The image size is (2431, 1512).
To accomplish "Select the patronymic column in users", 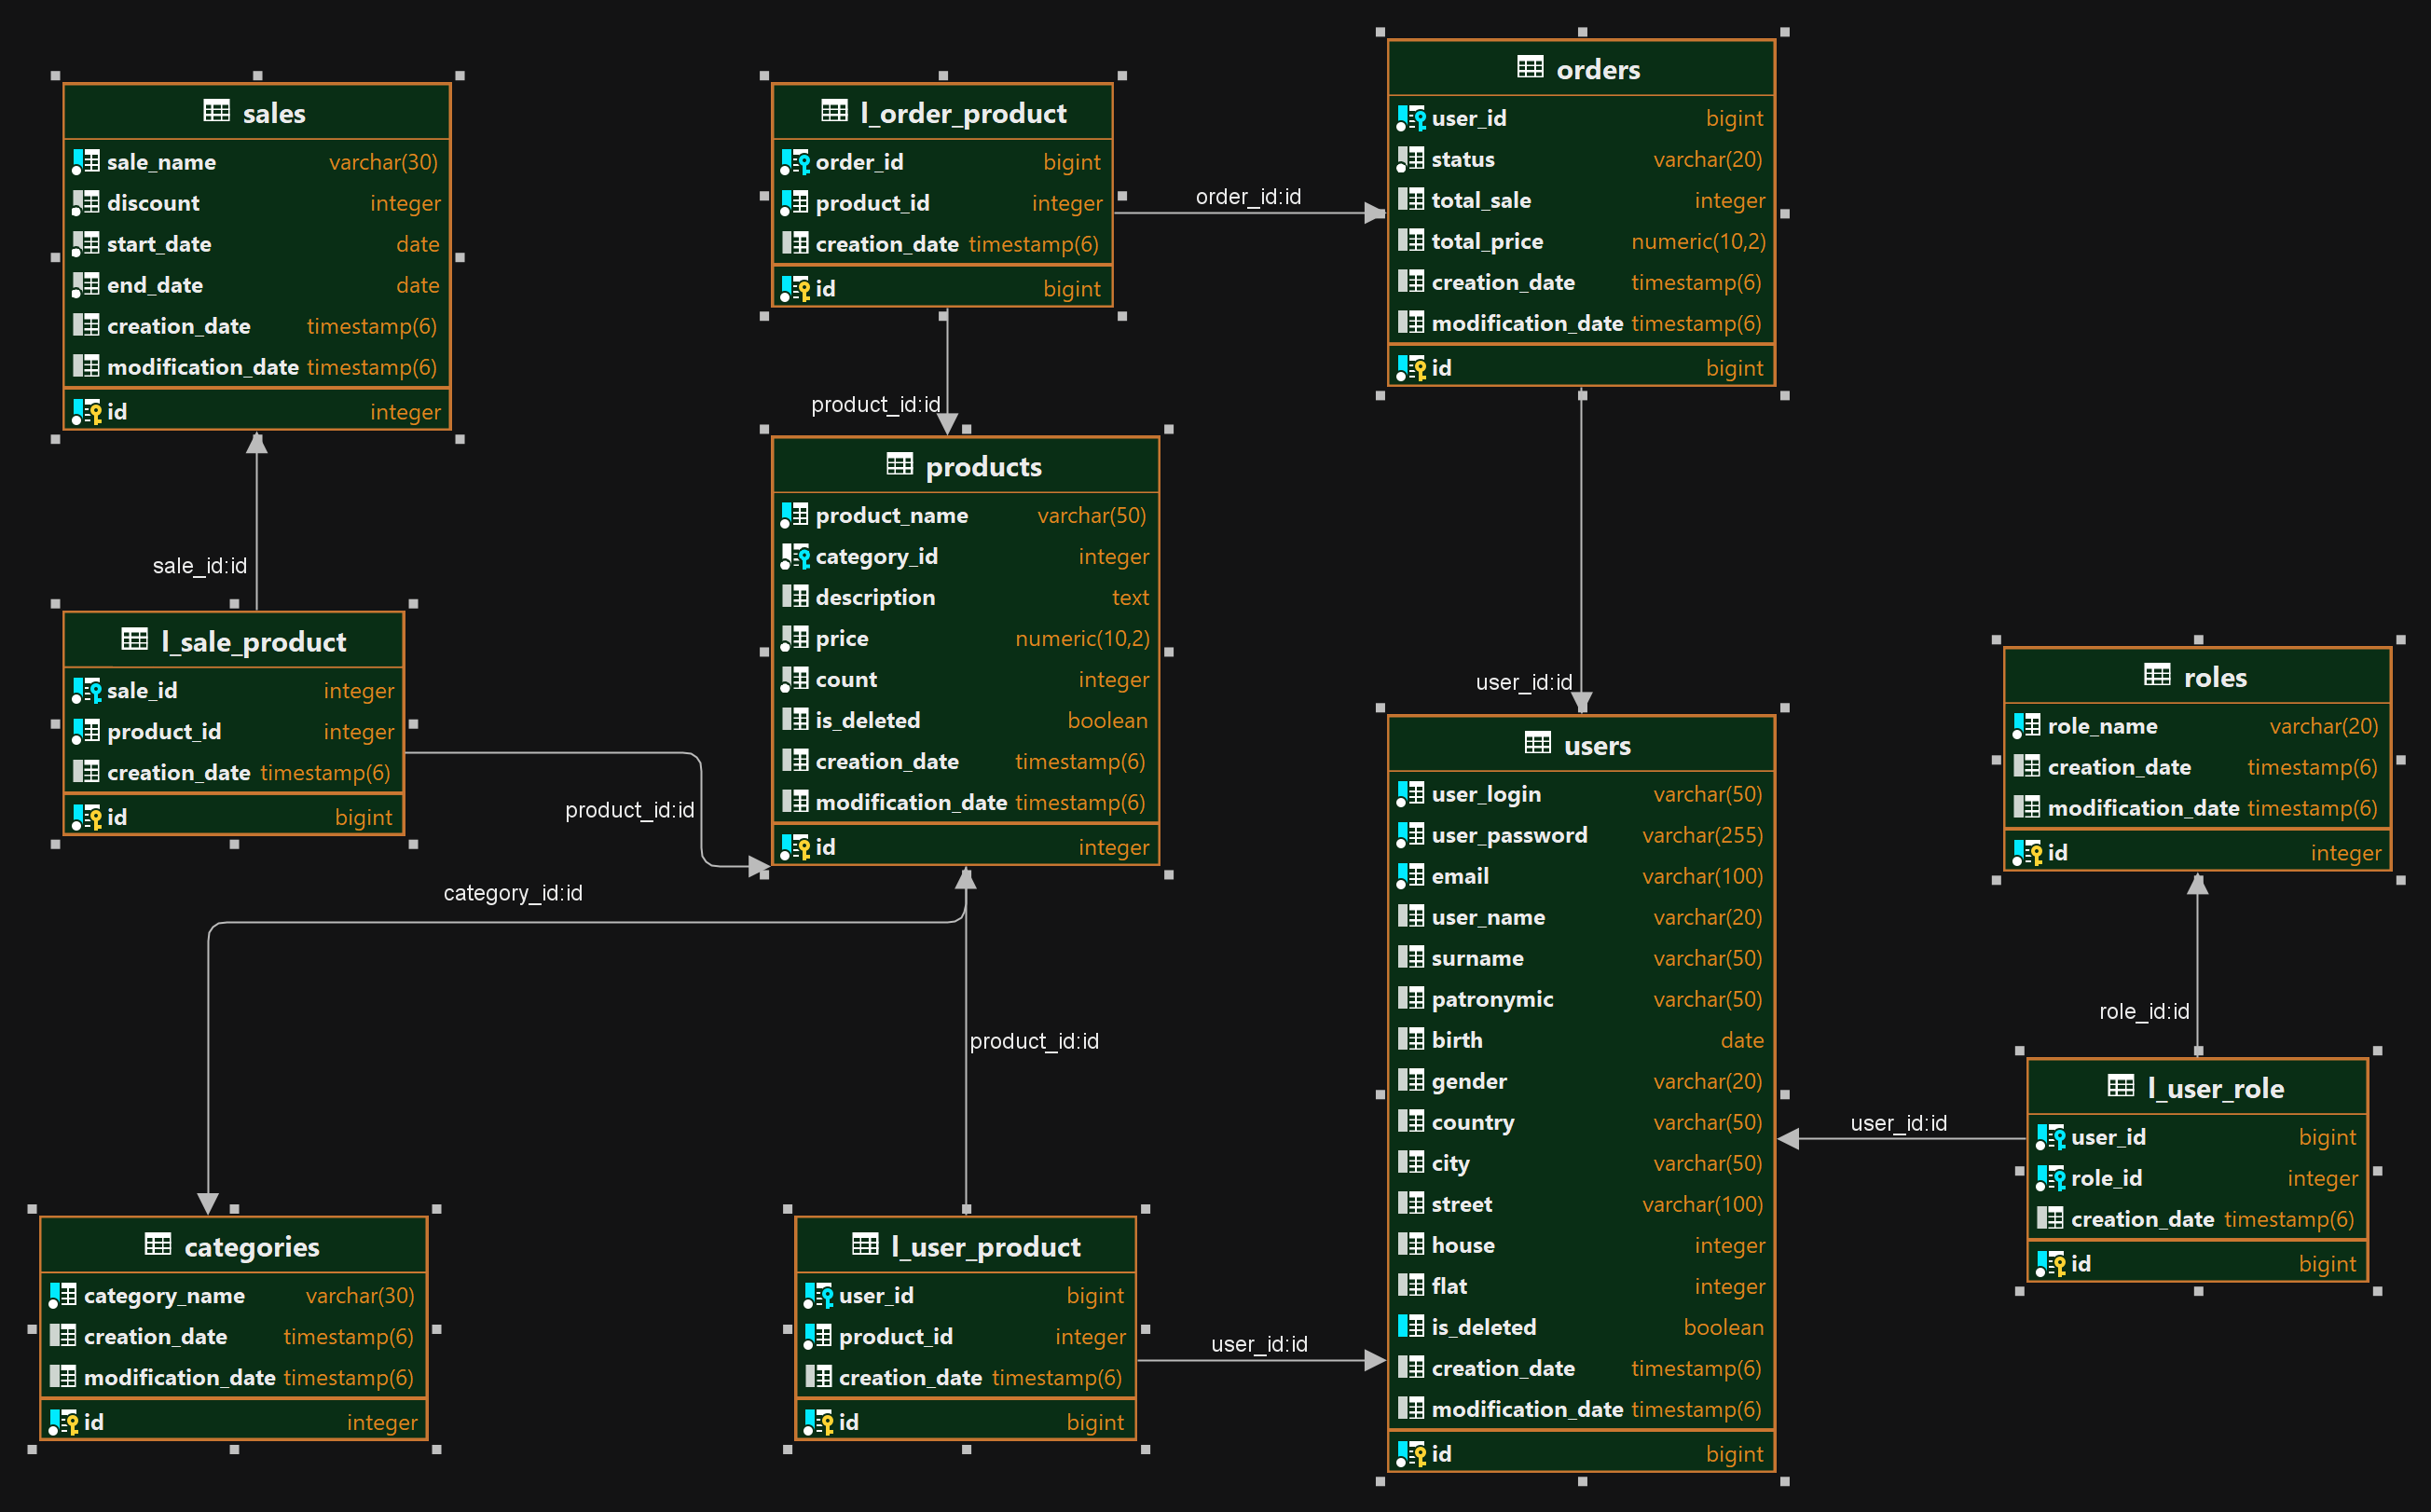I will click(1581, 999).
